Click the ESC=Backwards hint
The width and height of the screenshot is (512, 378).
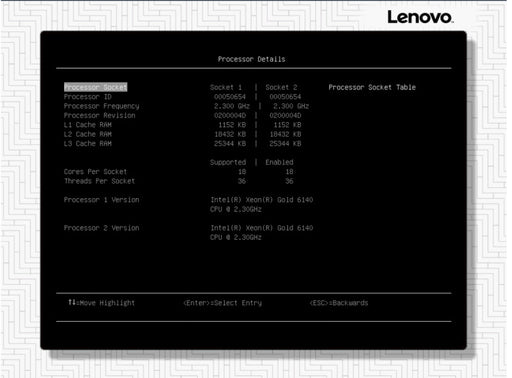(x=339, y=303)
